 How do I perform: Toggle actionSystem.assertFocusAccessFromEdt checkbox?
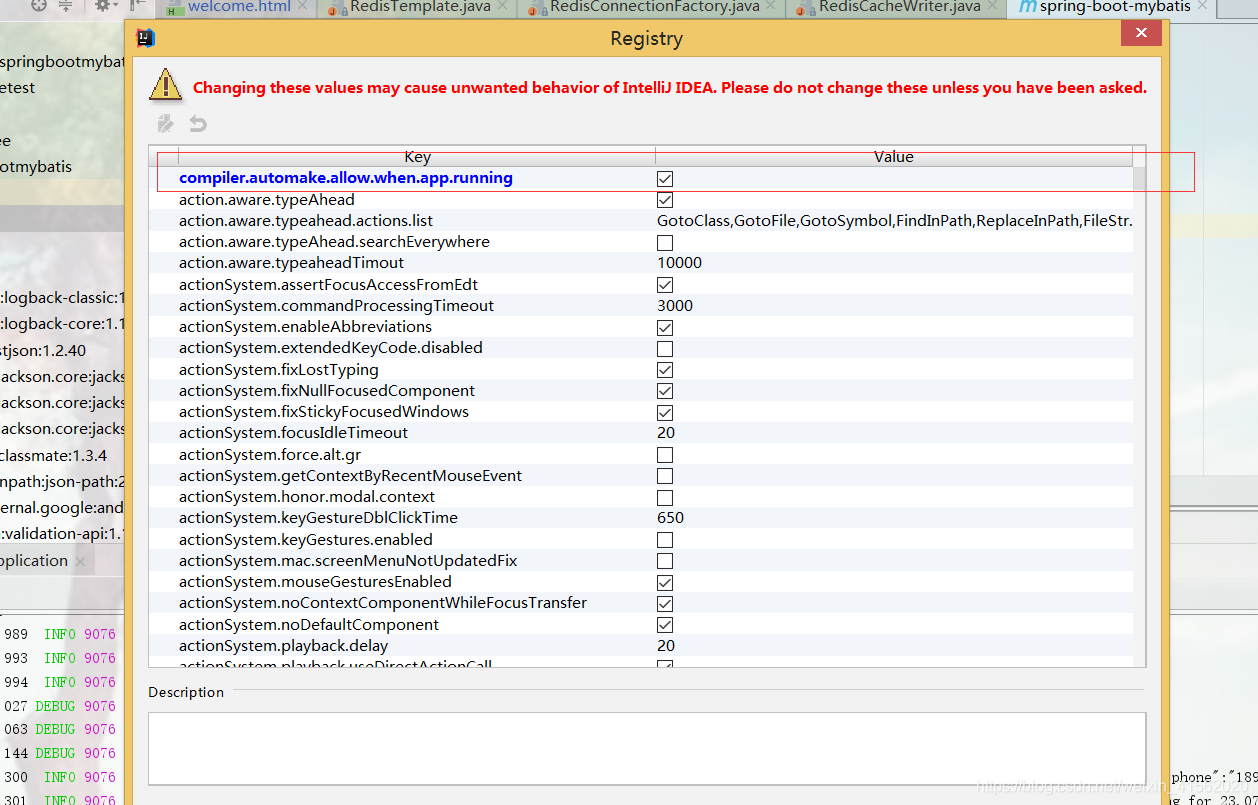point(665,285)
